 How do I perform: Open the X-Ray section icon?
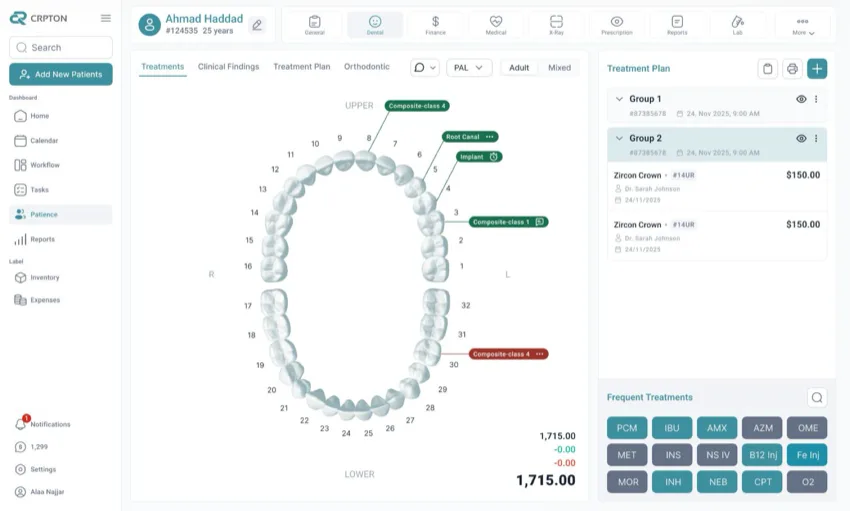556,24
